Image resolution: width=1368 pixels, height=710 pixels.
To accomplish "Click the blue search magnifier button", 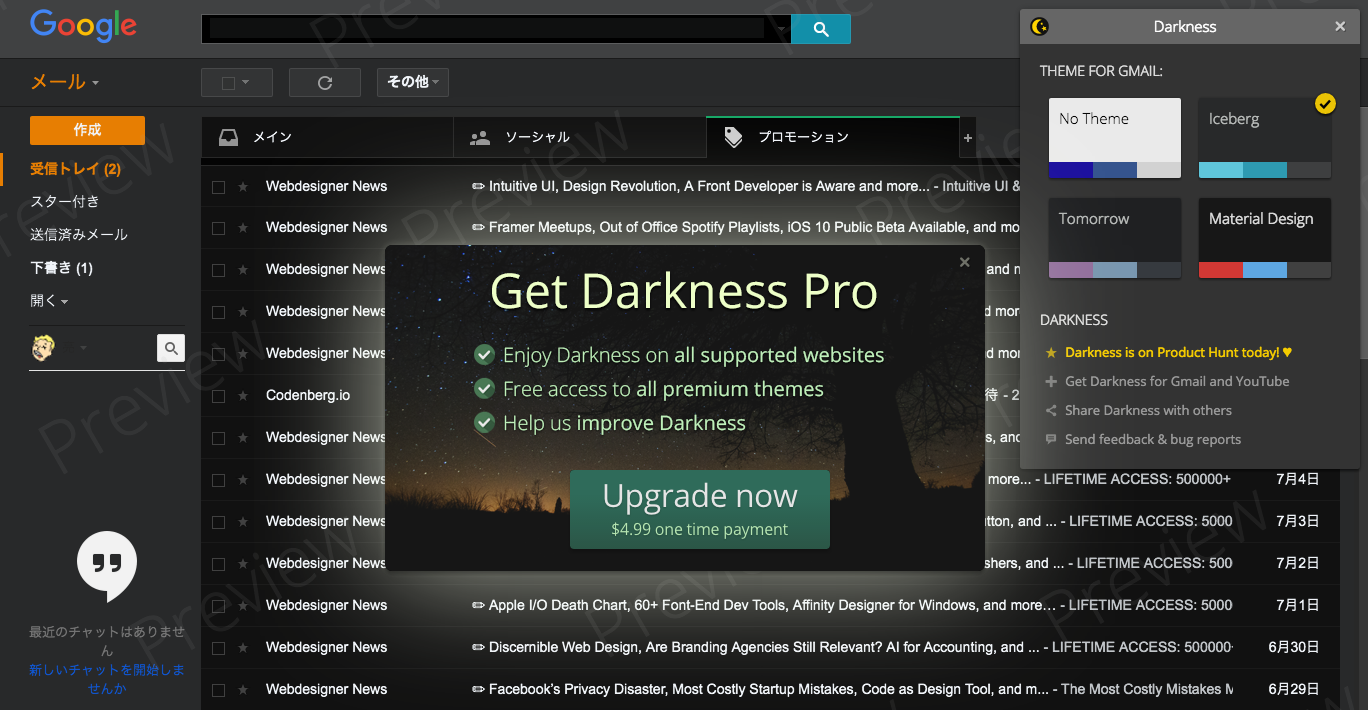I will [x=820, y=29].
